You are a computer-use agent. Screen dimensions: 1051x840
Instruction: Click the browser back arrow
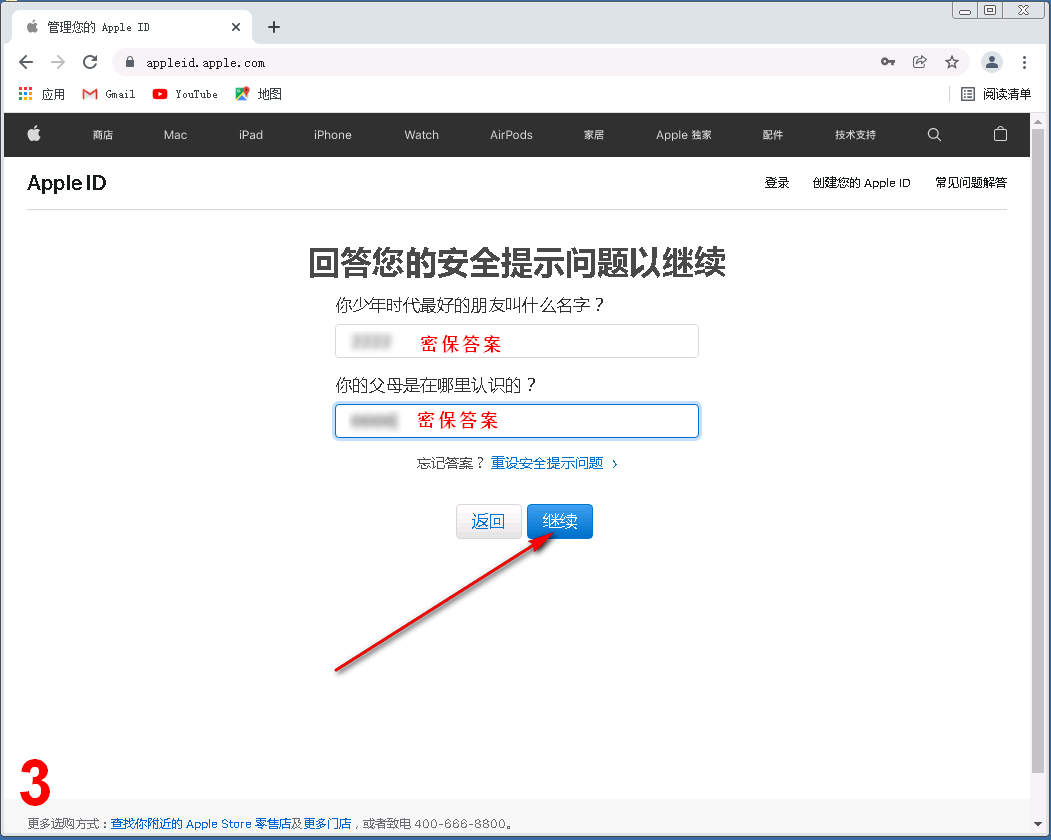[26, 62]
